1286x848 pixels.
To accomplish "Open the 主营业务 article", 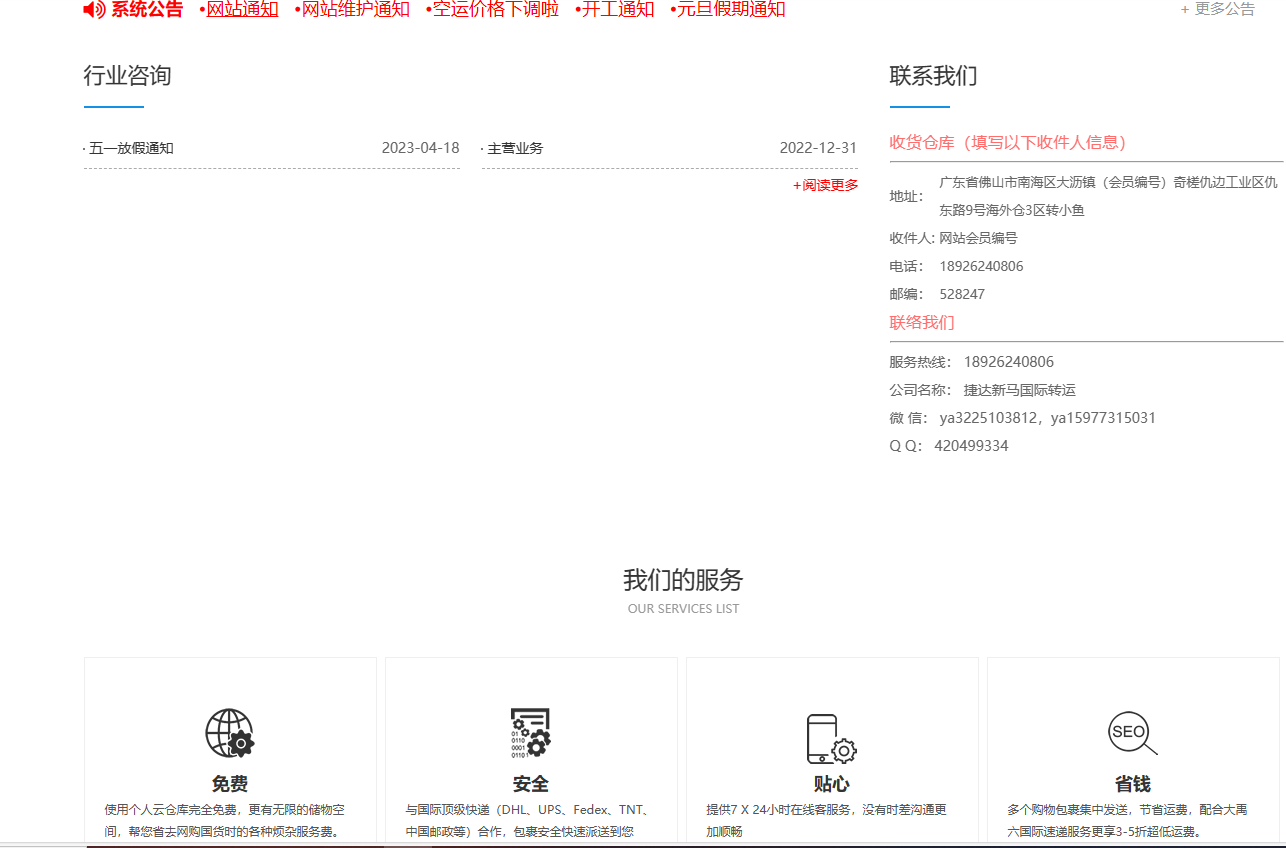I will pyautogui.click(x=515, y=148).
